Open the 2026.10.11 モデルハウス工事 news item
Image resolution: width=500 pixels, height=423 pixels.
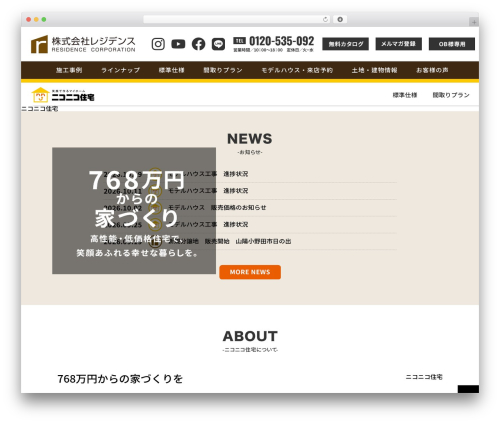[x=250, y=191]
